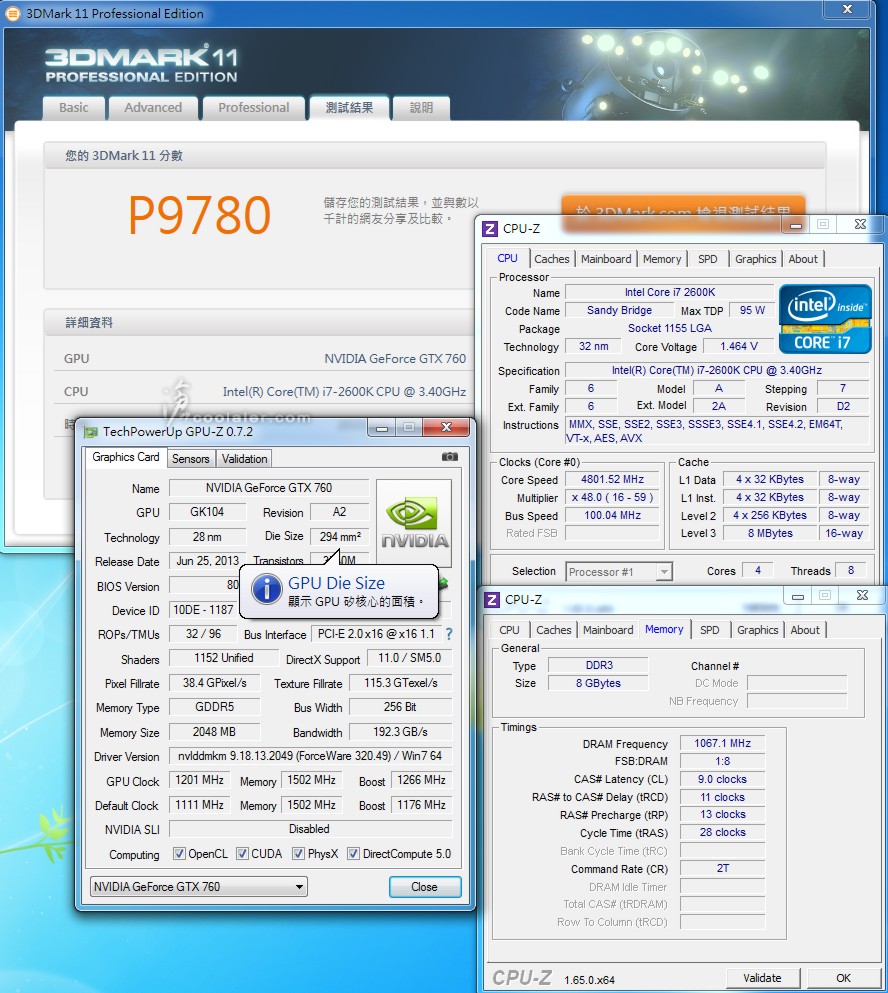Open the Professional tab in 3DMark

tap(253, 108)
